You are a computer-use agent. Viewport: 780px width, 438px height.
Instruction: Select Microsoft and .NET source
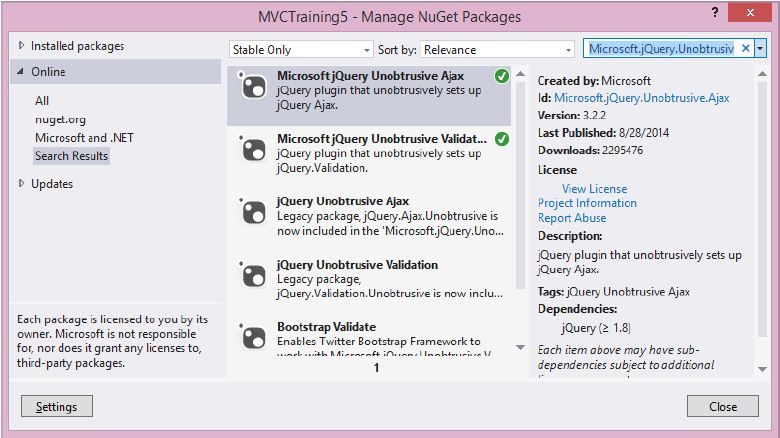pyautogui.click(x=84, y=137)
